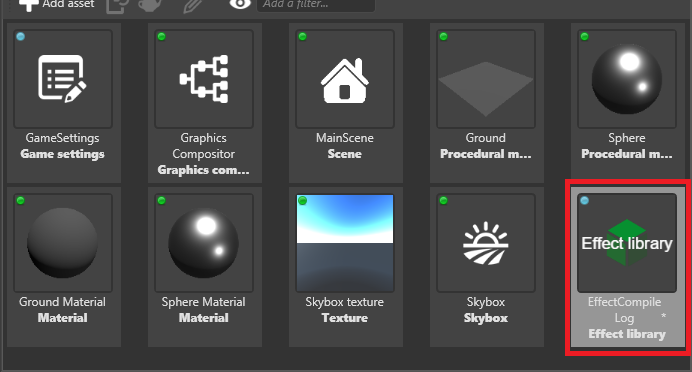Click the MainScene name label
The height and width of the screenshot is (372, 692).
[x=345, y=138]
